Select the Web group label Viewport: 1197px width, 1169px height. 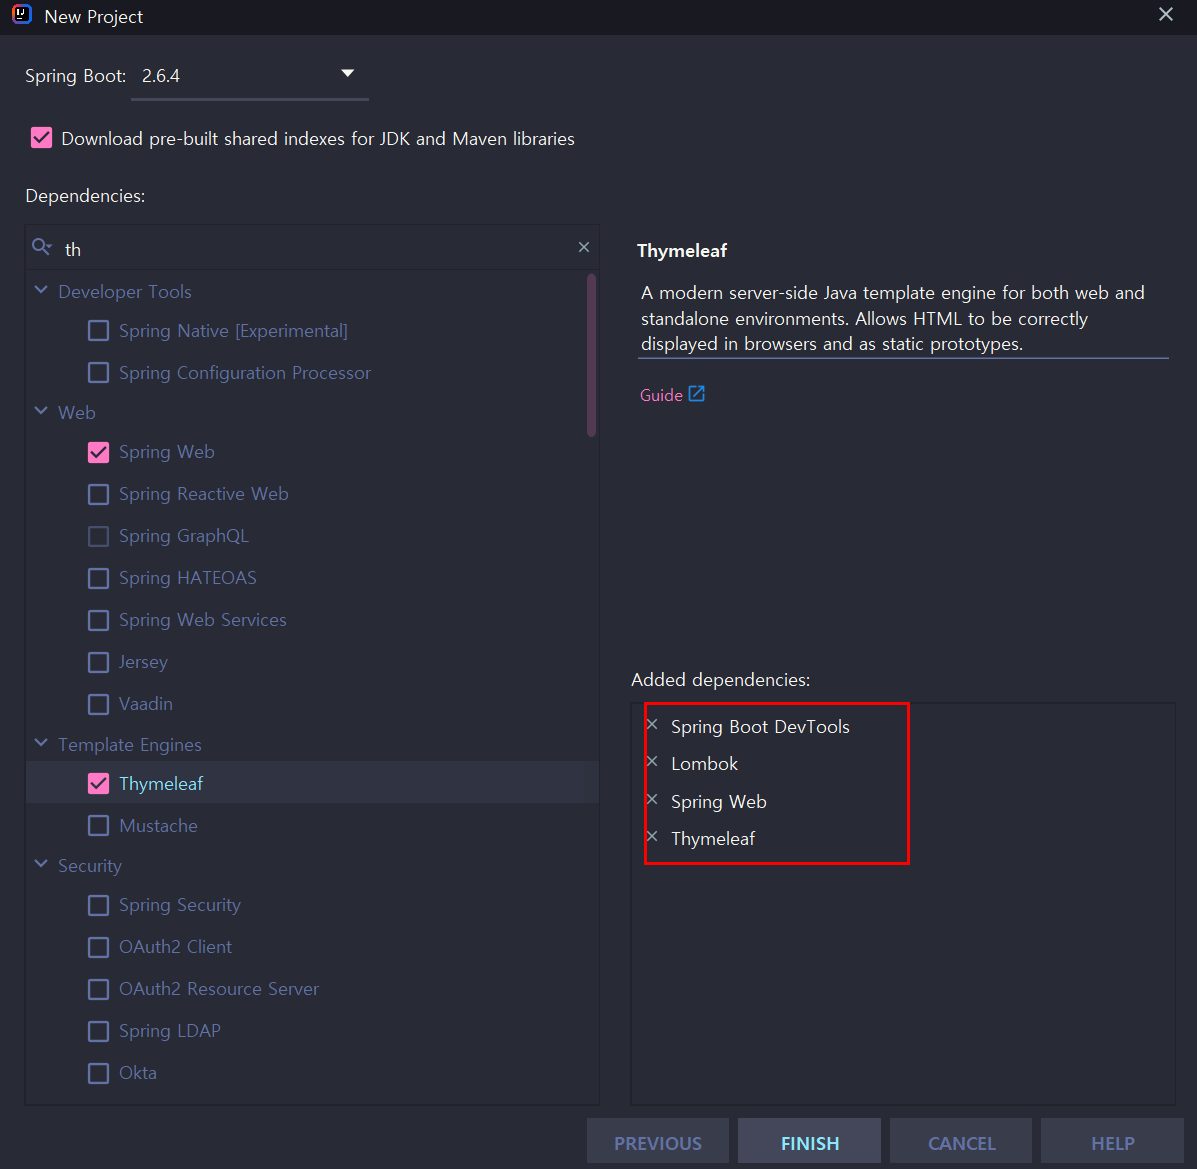[76, 412]
